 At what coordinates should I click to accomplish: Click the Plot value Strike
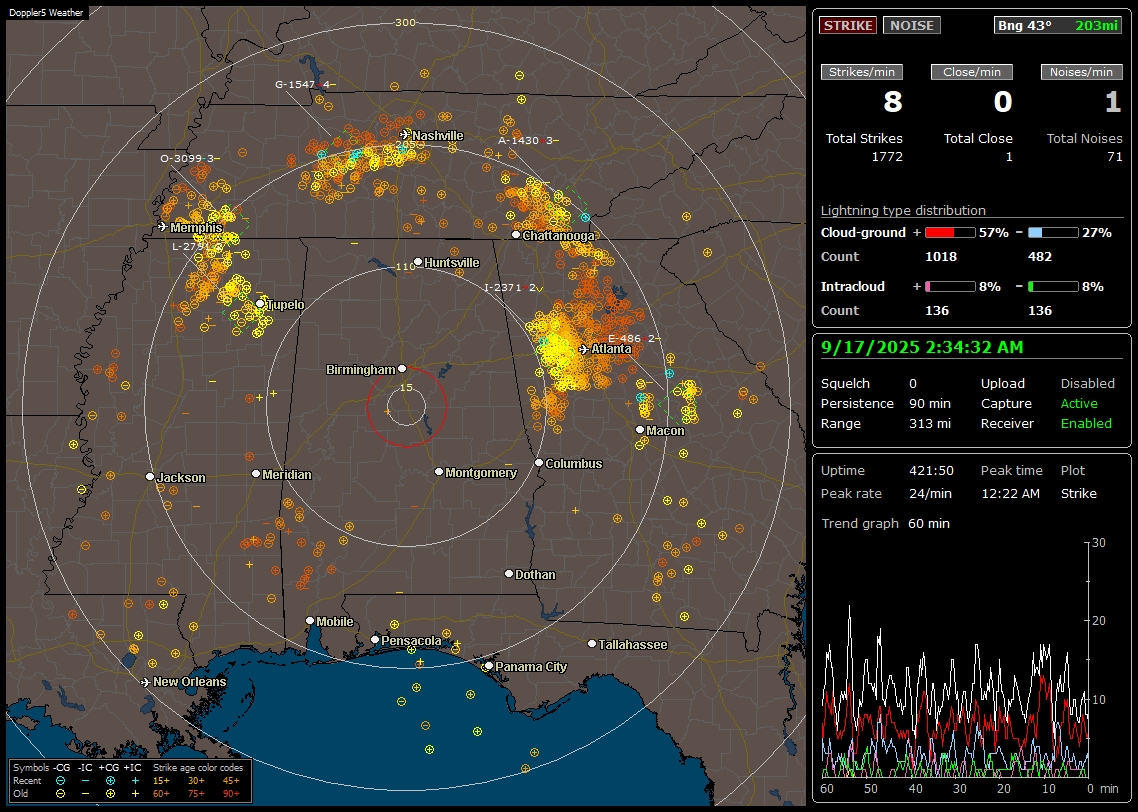(1078, 493)
